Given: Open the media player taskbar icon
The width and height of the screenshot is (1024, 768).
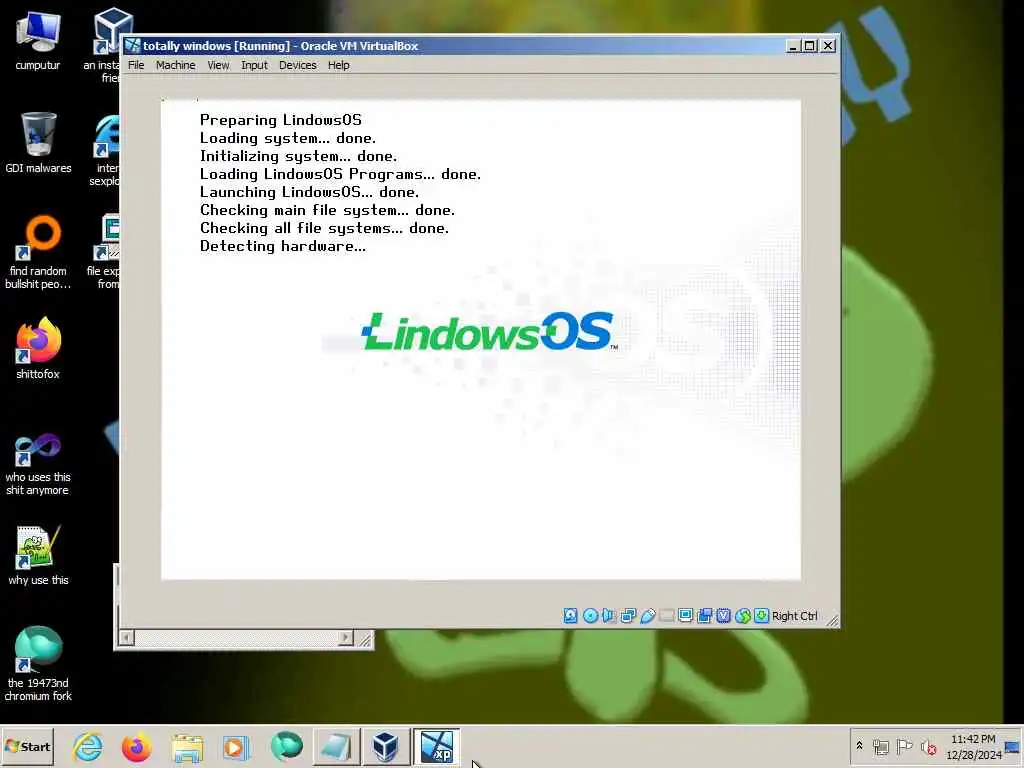Looking at the screenshot, I should point(236,747).
